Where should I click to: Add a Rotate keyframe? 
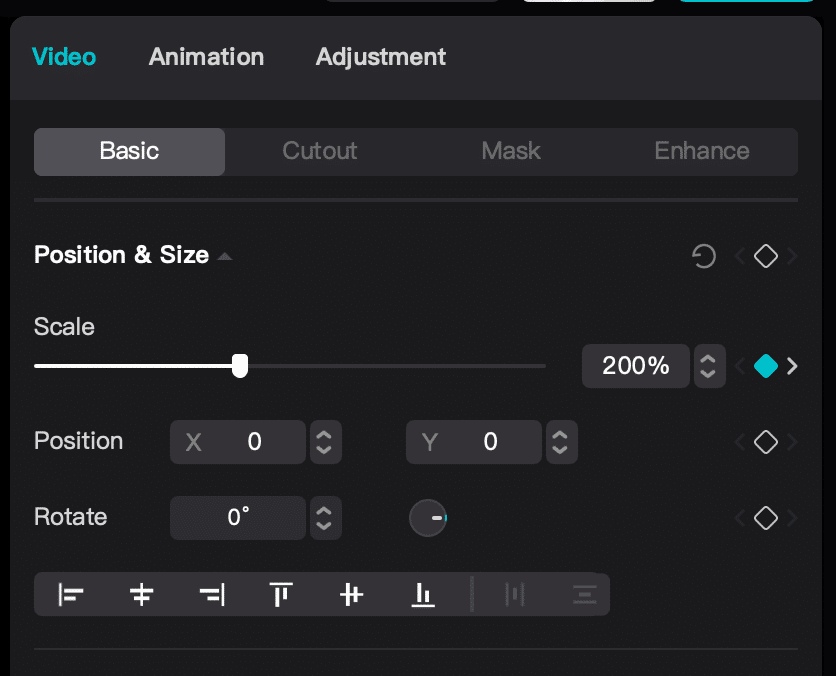click(766, 518)
